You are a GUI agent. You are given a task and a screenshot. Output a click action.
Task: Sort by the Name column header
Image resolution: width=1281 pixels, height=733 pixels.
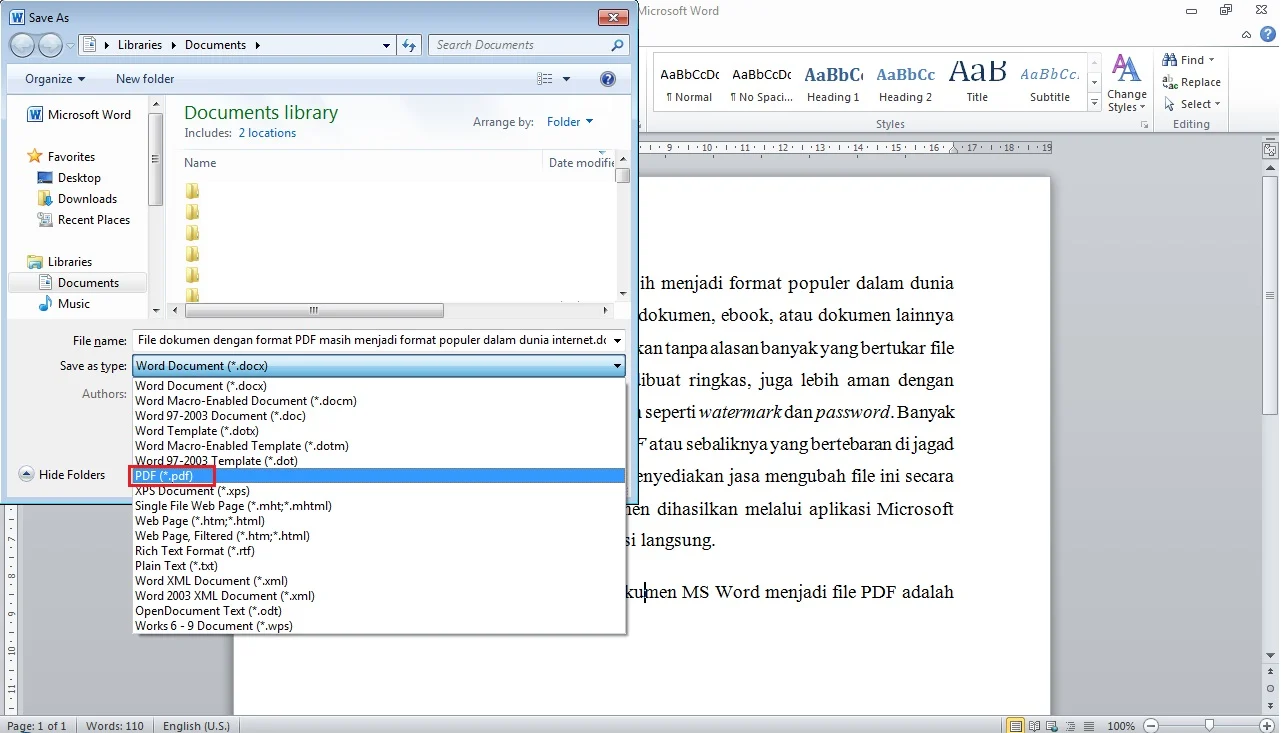click(x=200, y=163)
